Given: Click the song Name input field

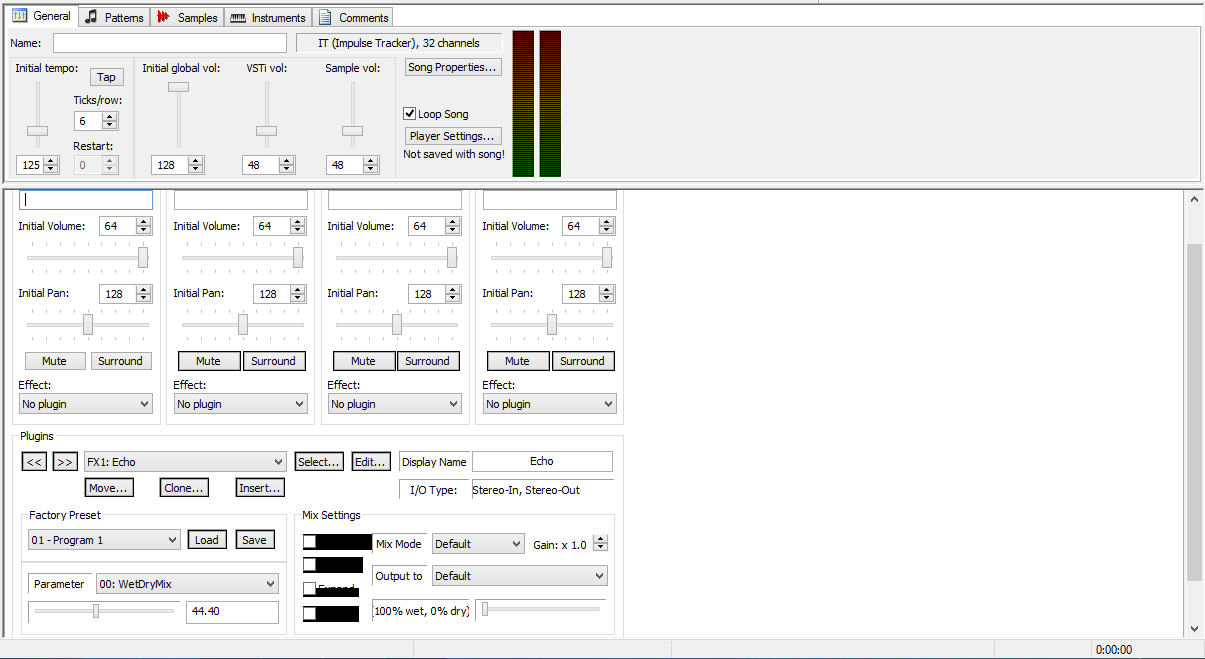Looking at the screenshot, I should point(170,43).
